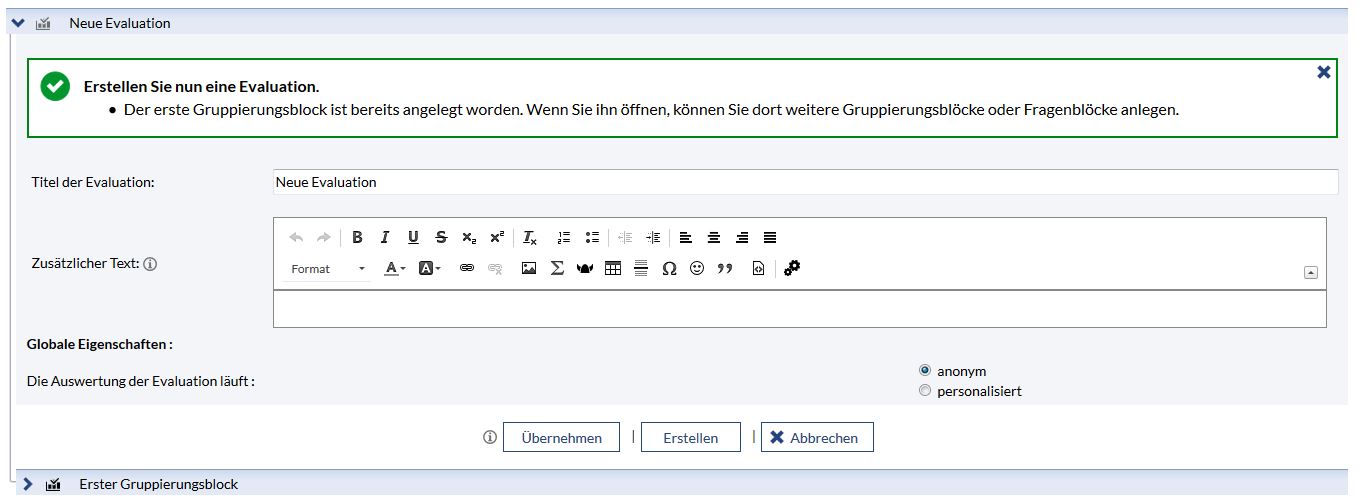
Task: Click the Erstellen button
Action: (690, 438)
